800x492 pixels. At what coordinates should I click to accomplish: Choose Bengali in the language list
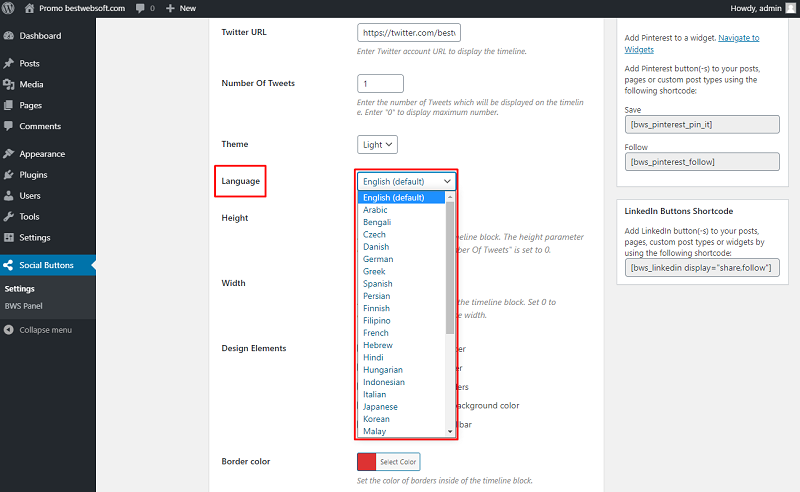pyautogui.click(x=402, y=222)
